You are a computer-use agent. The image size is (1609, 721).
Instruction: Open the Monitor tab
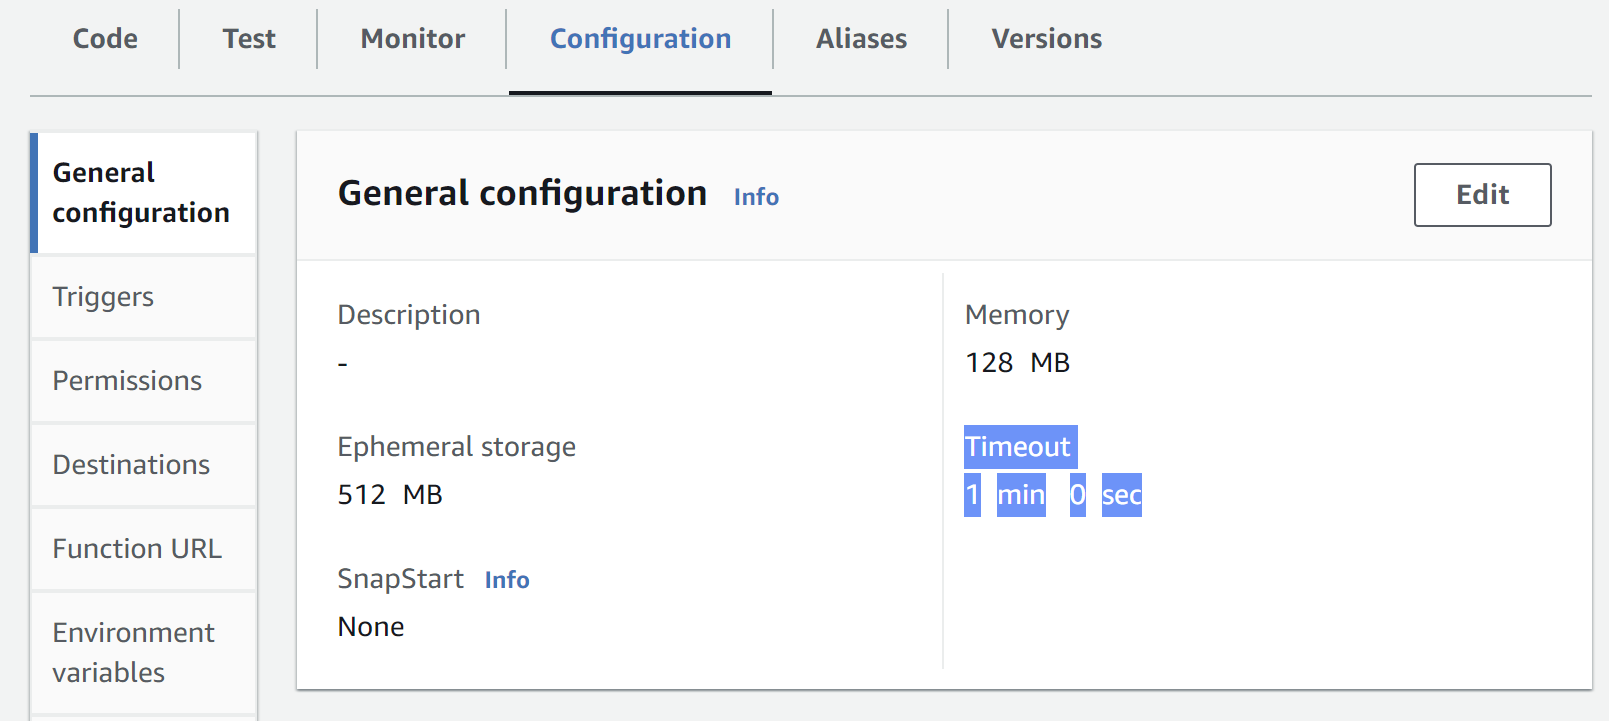[x=413, y=39]
